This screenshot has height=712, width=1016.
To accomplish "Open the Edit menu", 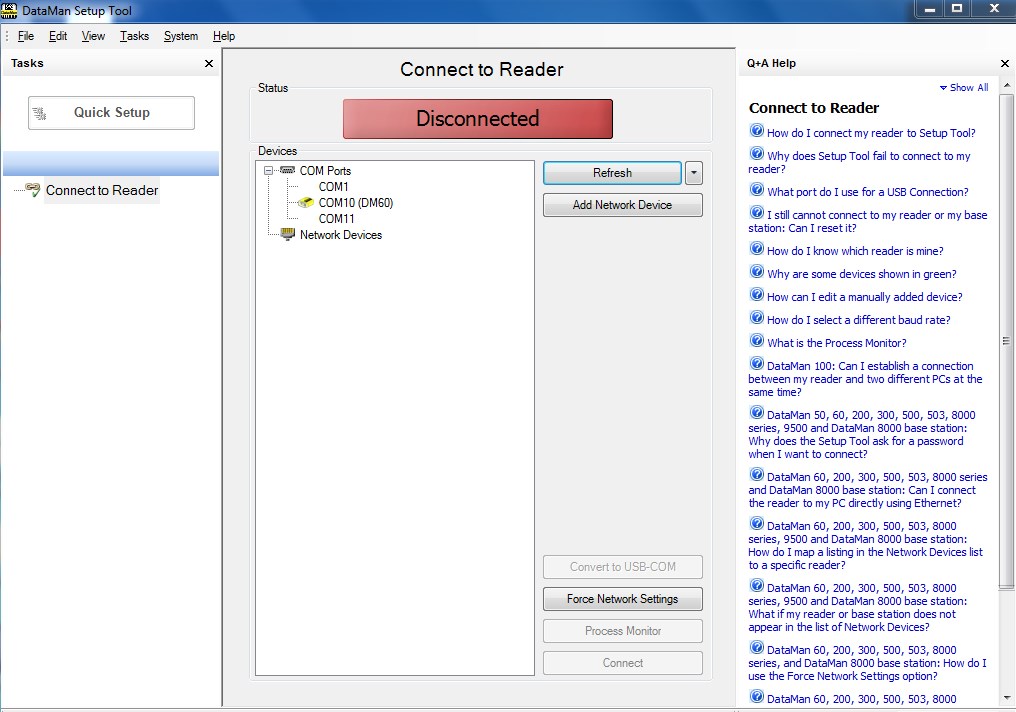I will [x=58, y=36].
